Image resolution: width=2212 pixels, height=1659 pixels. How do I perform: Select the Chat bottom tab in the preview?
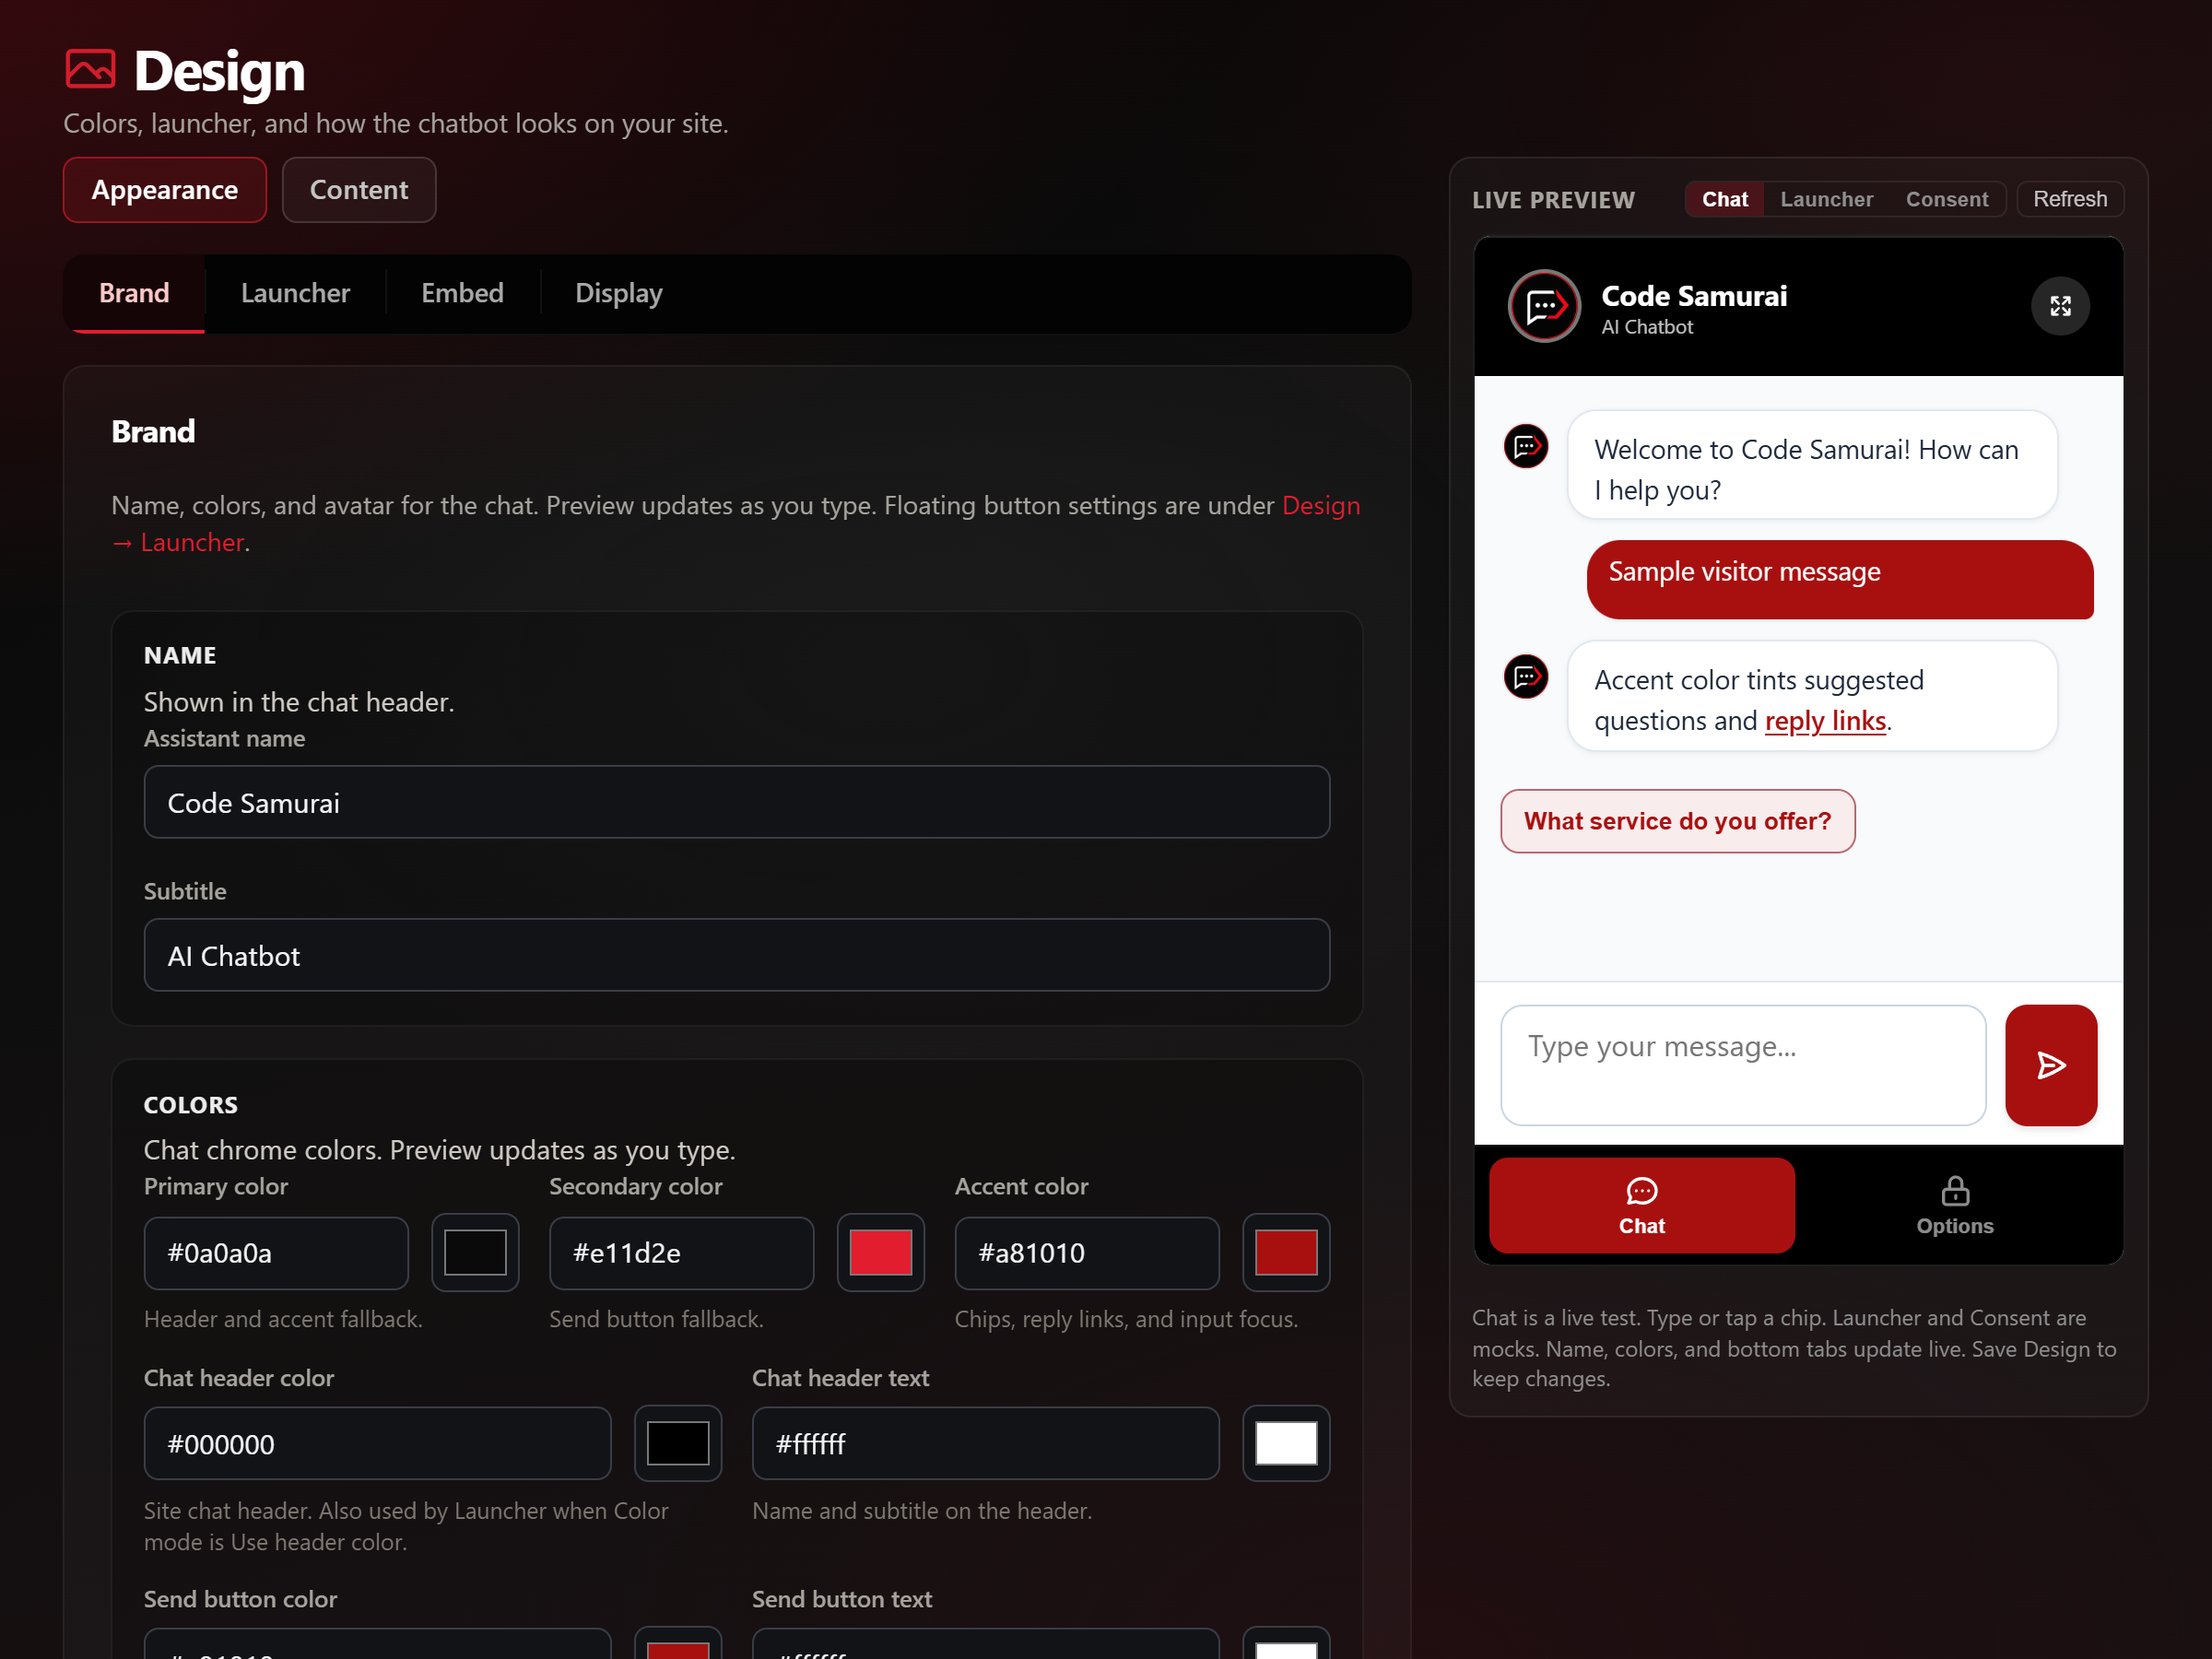(1642, 1205)
